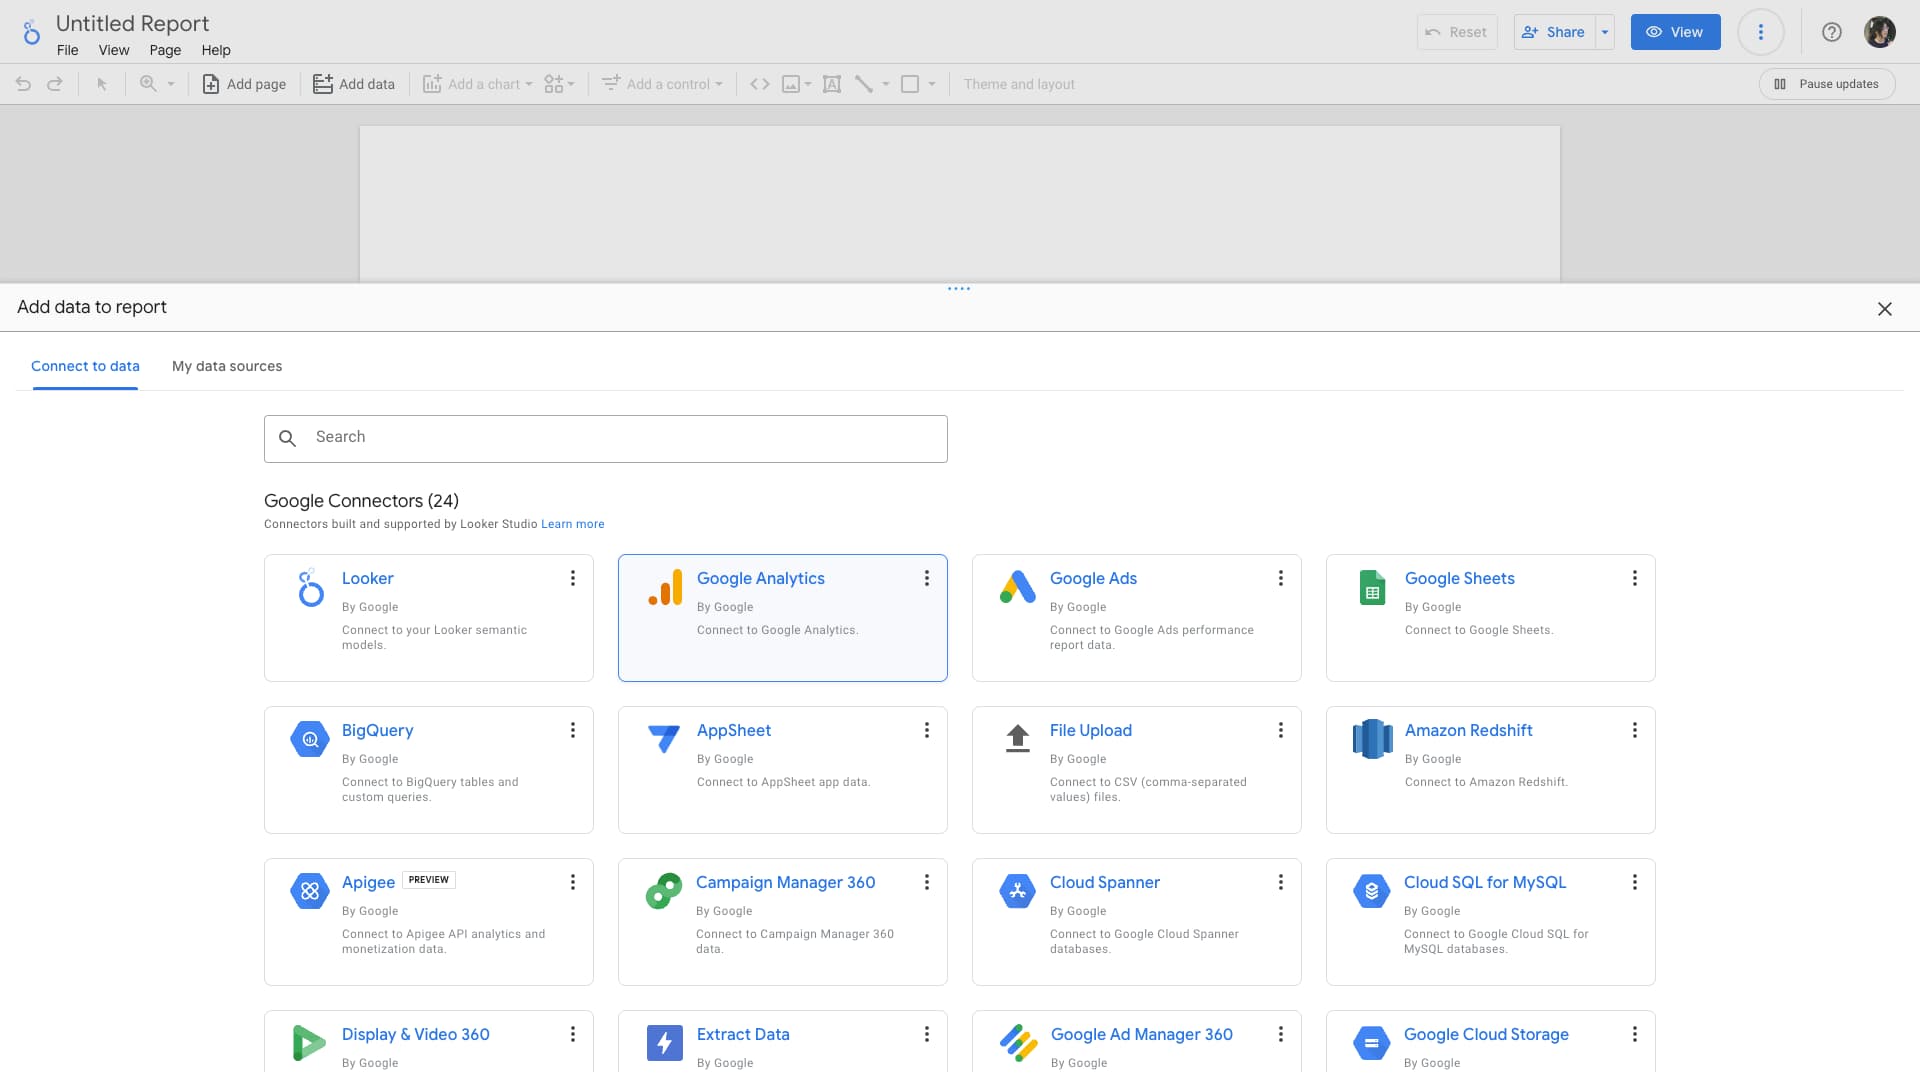Click the Cloud SQL for MySQL icon
This screenshot has height=1080, width=1920.
tap(1372, 891)
